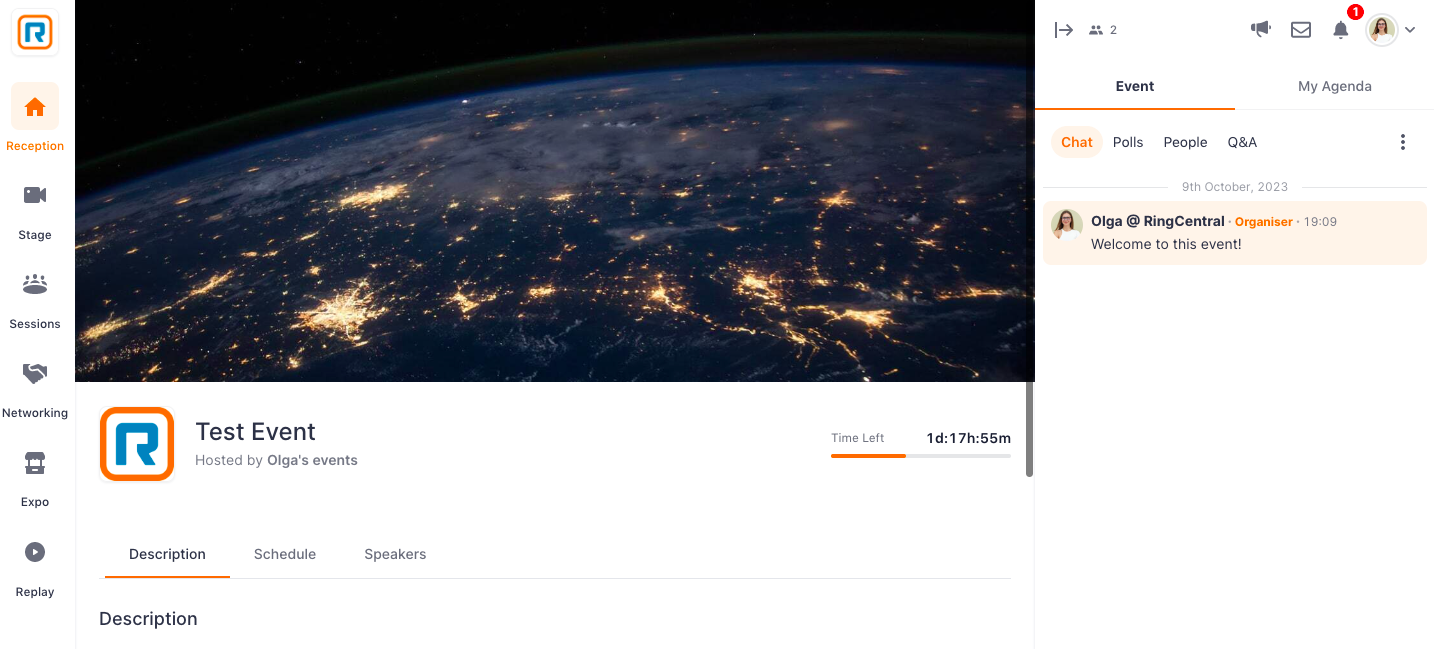Image resolution: width=1434 pixels, height=649 pixels.
Task: Click the page vertical scrollbar
Action: click(x=1030, y=430)
